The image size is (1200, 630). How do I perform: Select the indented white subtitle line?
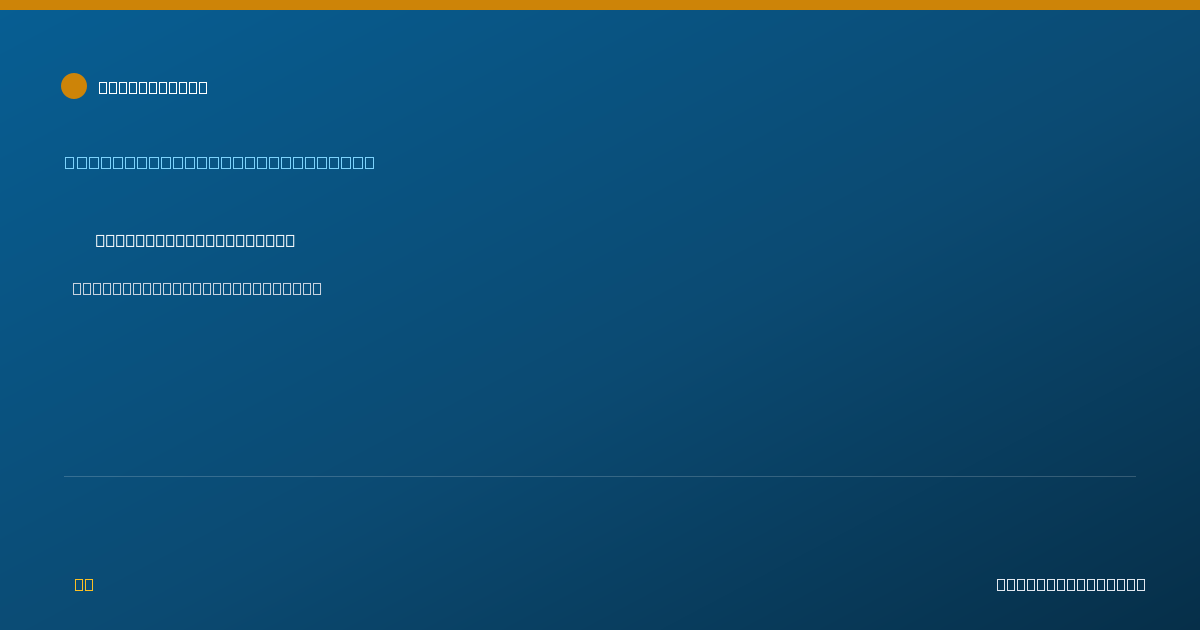click(195, 240)
